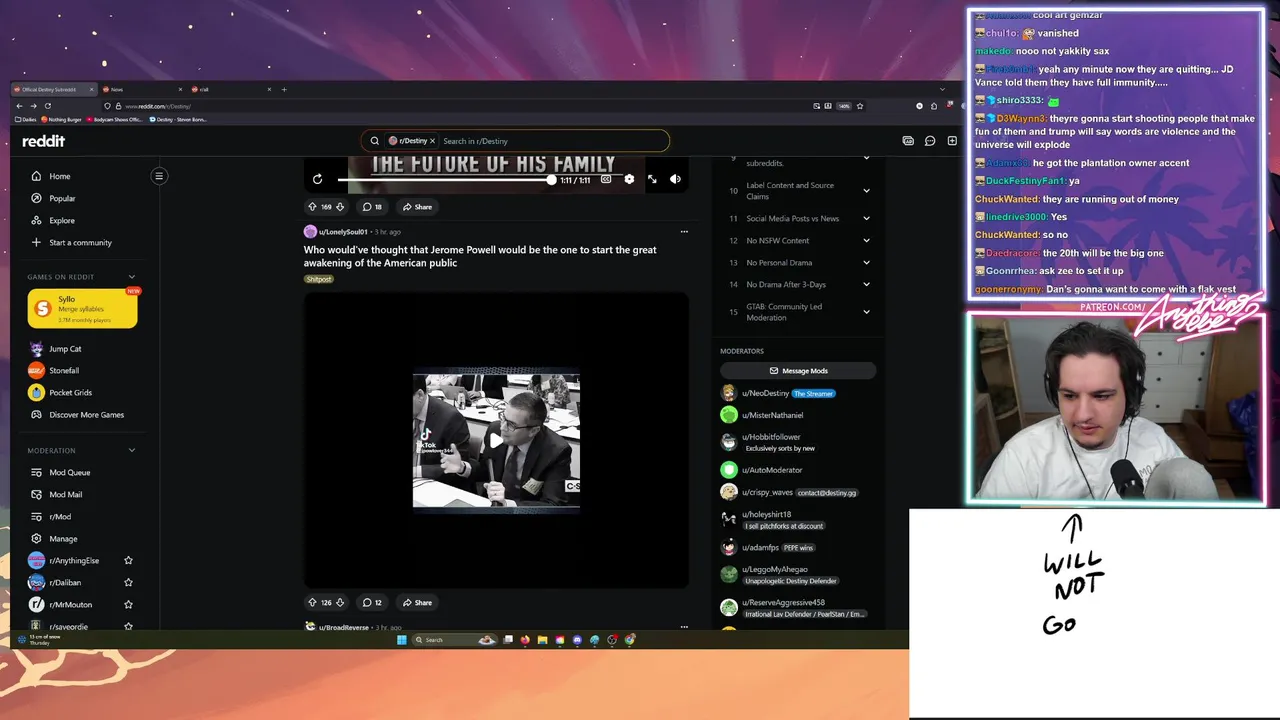
Task: Mute the video volume
Action: click(675, 179)
